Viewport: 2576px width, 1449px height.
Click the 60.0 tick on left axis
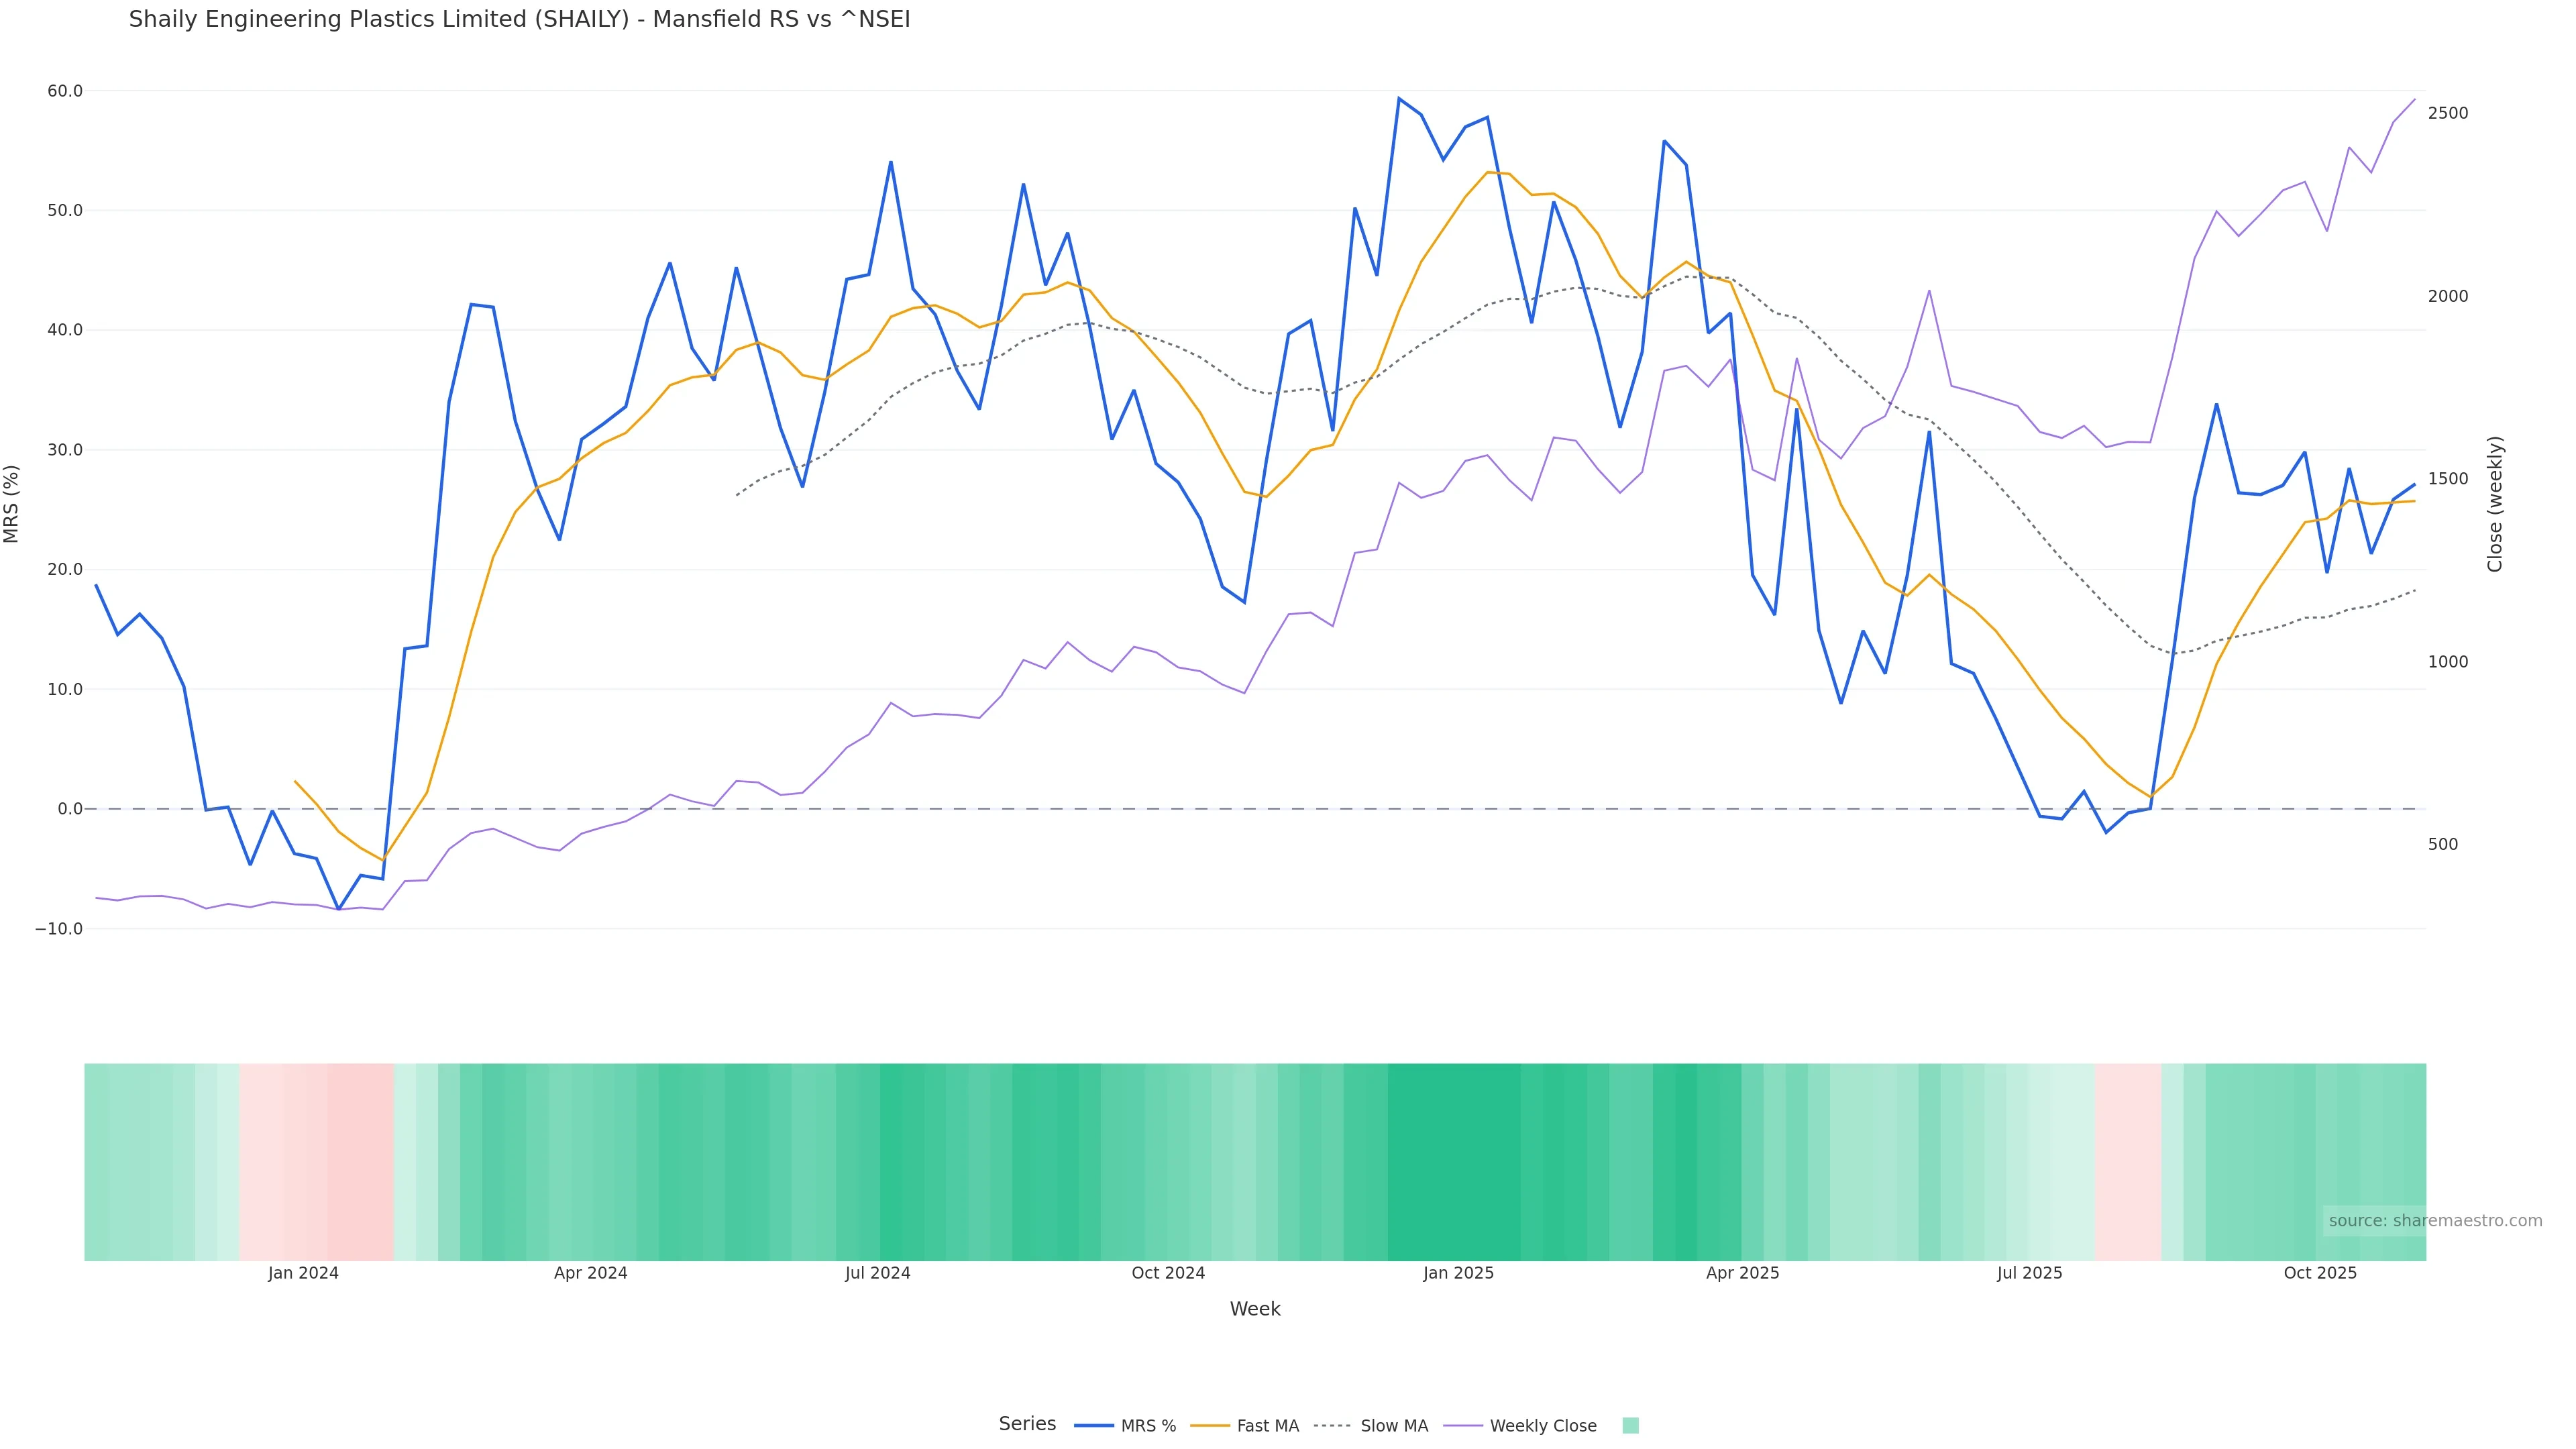pos(65,91)
